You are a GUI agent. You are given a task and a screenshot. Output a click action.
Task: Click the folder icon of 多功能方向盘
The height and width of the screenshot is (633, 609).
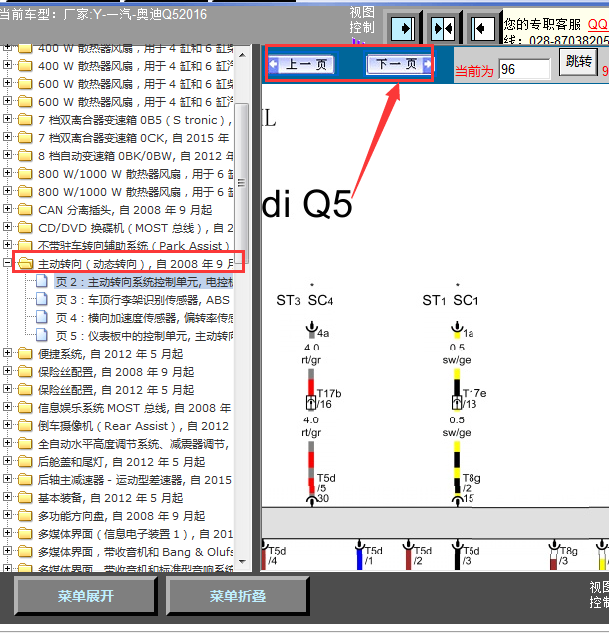point(25,515)
